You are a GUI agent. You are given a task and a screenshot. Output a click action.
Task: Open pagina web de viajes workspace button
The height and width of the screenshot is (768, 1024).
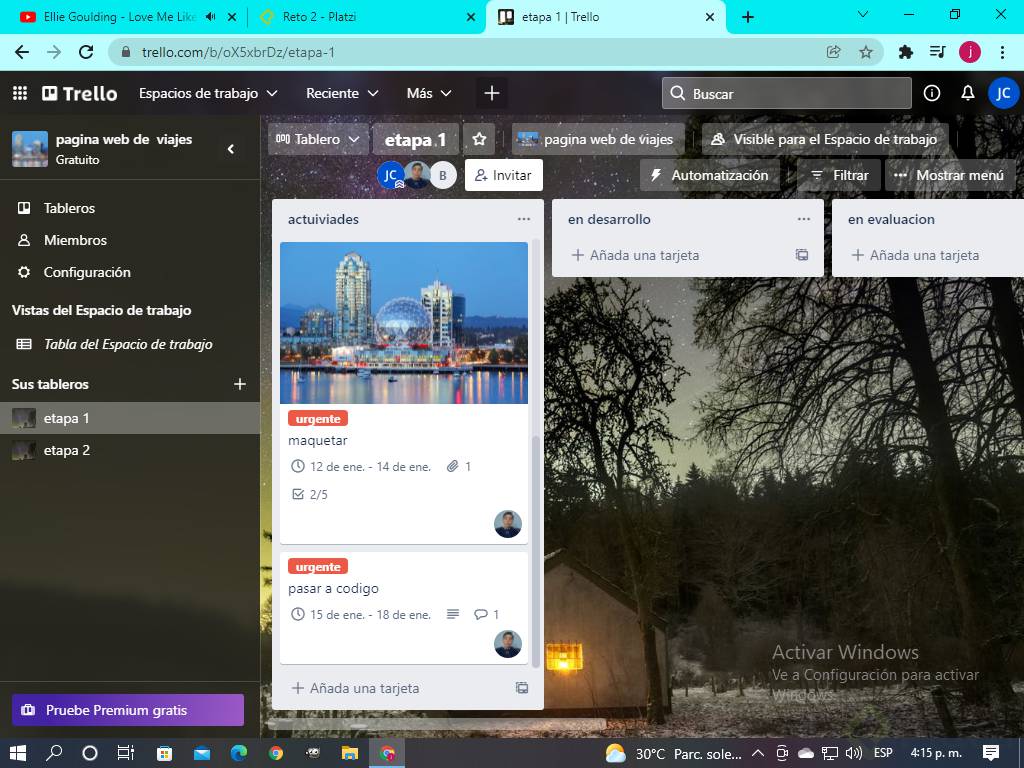pos(598,139)
